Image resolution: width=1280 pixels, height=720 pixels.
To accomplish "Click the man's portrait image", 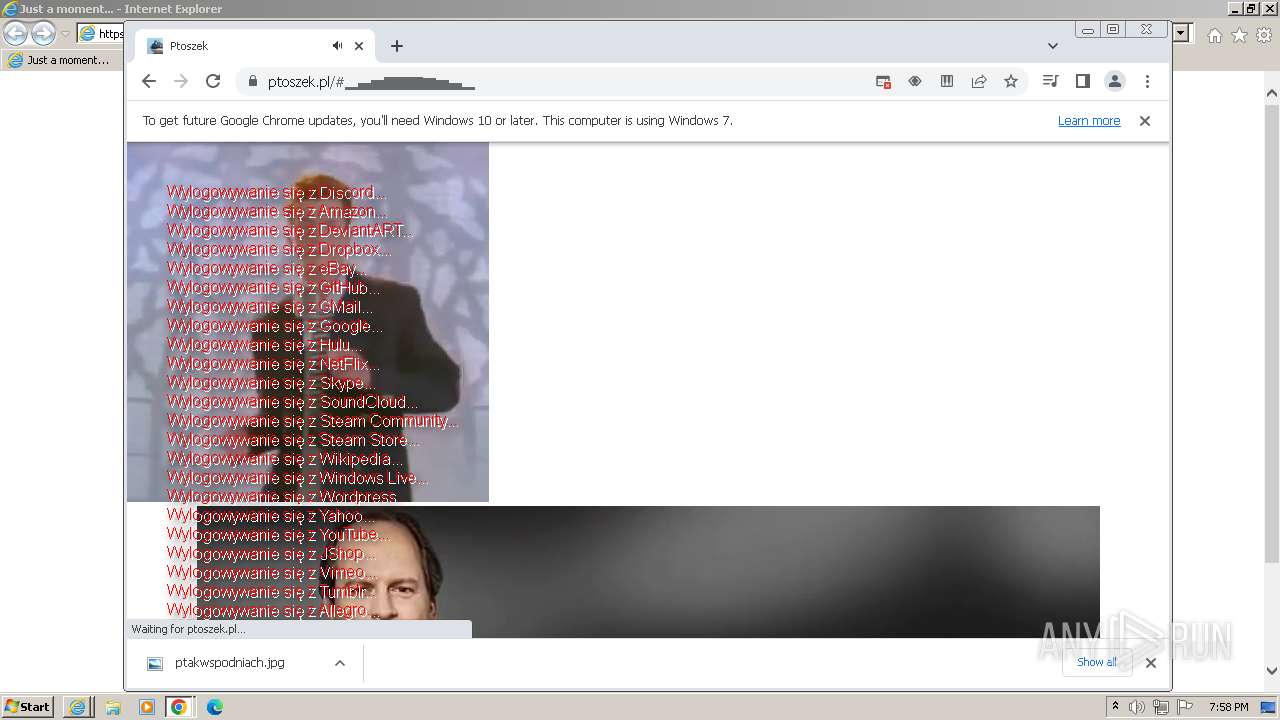I will 648,572.
